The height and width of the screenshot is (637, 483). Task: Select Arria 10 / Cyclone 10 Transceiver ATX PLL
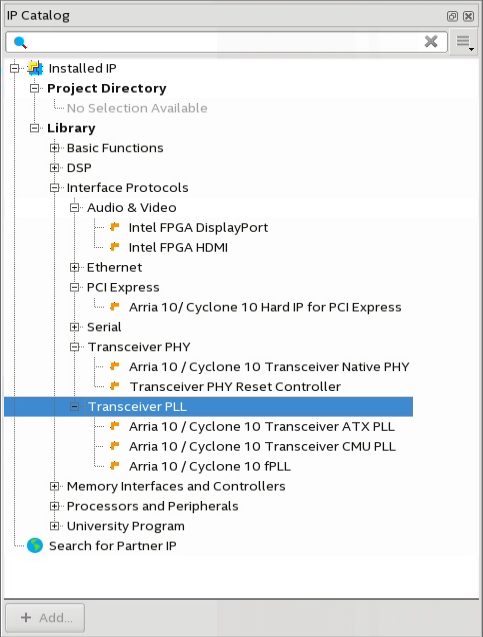pos(262,427)
